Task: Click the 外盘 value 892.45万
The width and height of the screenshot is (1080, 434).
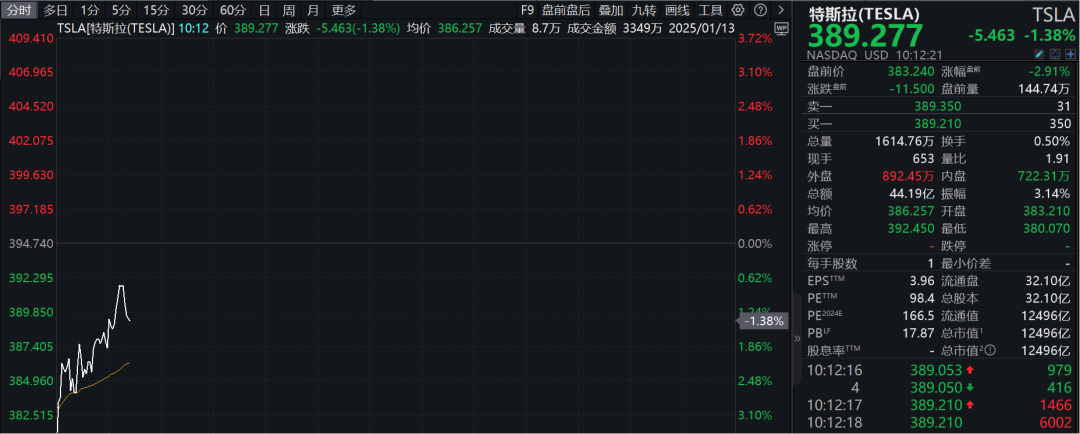Action: point(907,176)
